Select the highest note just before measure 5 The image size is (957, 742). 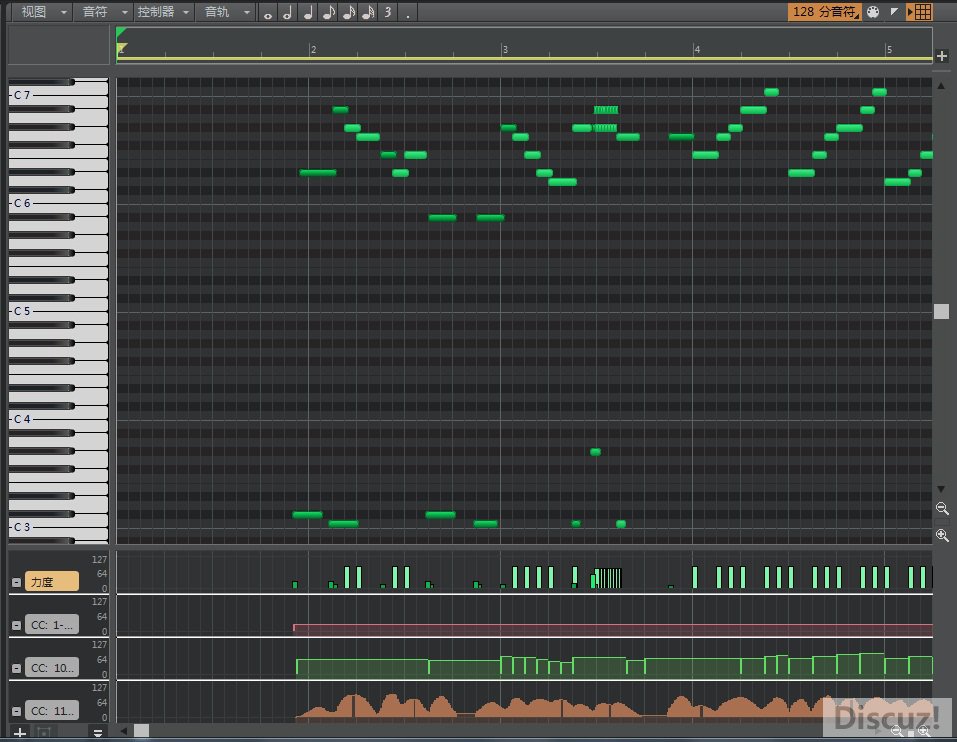tap(879, 92)
